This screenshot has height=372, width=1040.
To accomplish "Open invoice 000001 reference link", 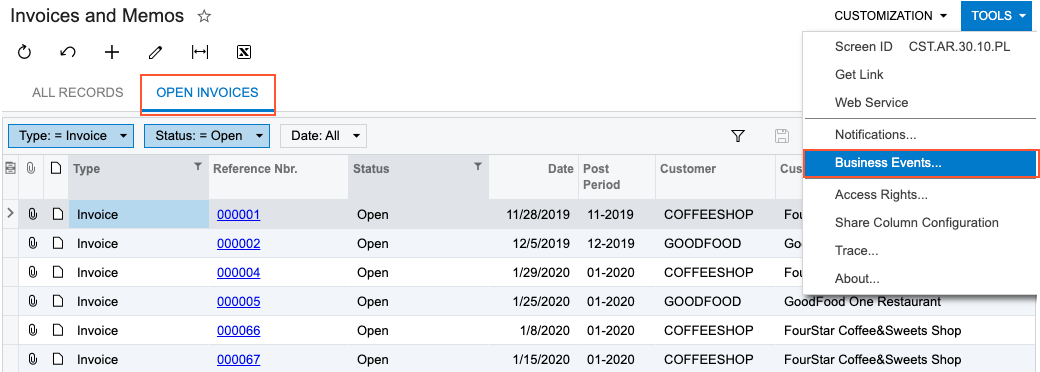I will [x=238, y=215].
